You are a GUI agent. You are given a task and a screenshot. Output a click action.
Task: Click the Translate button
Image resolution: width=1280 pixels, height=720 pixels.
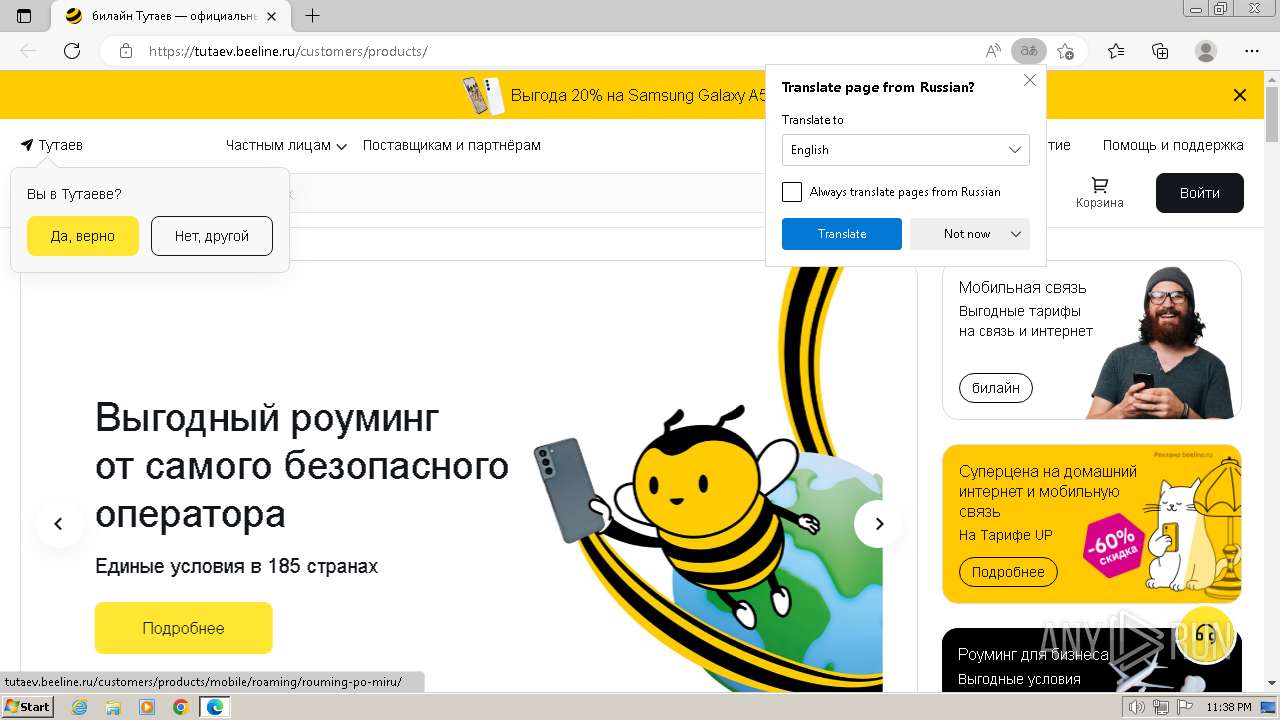(x=842, y=234)
